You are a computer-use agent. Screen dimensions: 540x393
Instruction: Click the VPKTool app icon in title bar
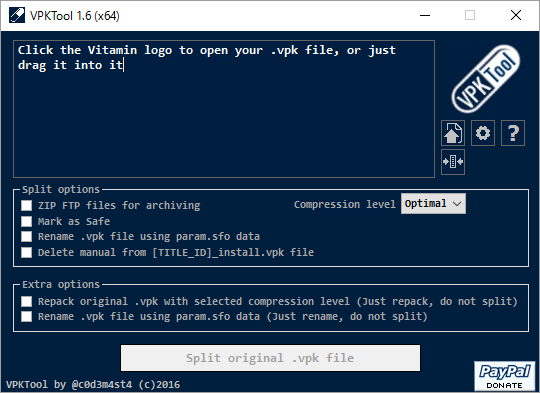click(17, 15)
